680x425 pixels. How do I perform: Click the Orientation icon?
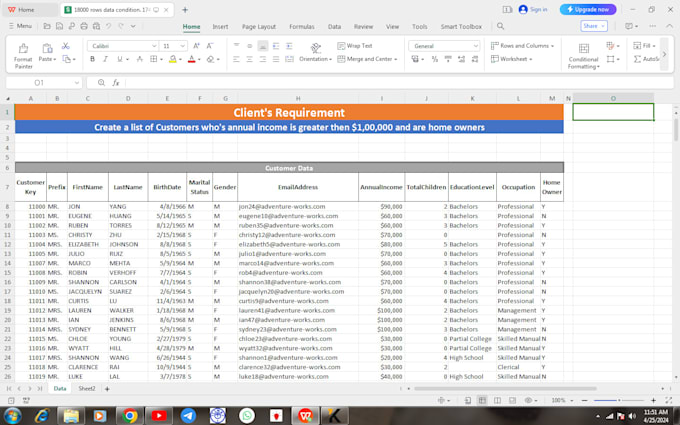pos(316,48)
